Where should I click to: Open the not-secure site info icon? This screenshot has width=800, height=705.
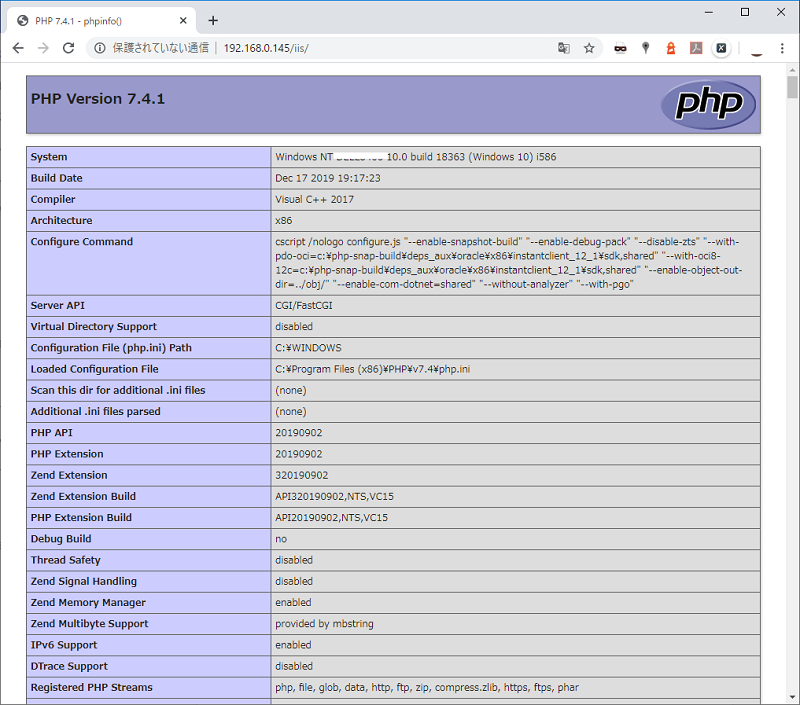[100, 48]
